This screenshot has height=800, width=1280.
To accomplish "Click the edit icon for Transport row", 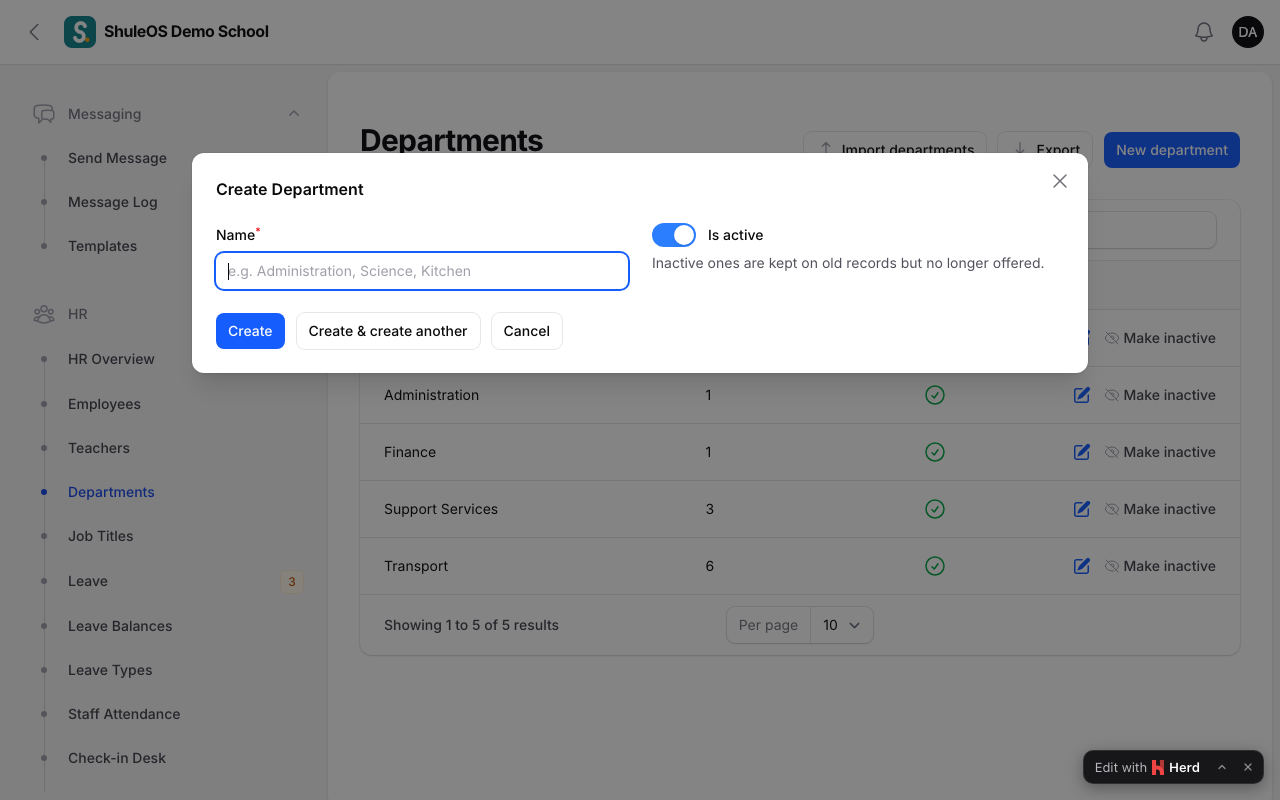I will point(1081,566).
